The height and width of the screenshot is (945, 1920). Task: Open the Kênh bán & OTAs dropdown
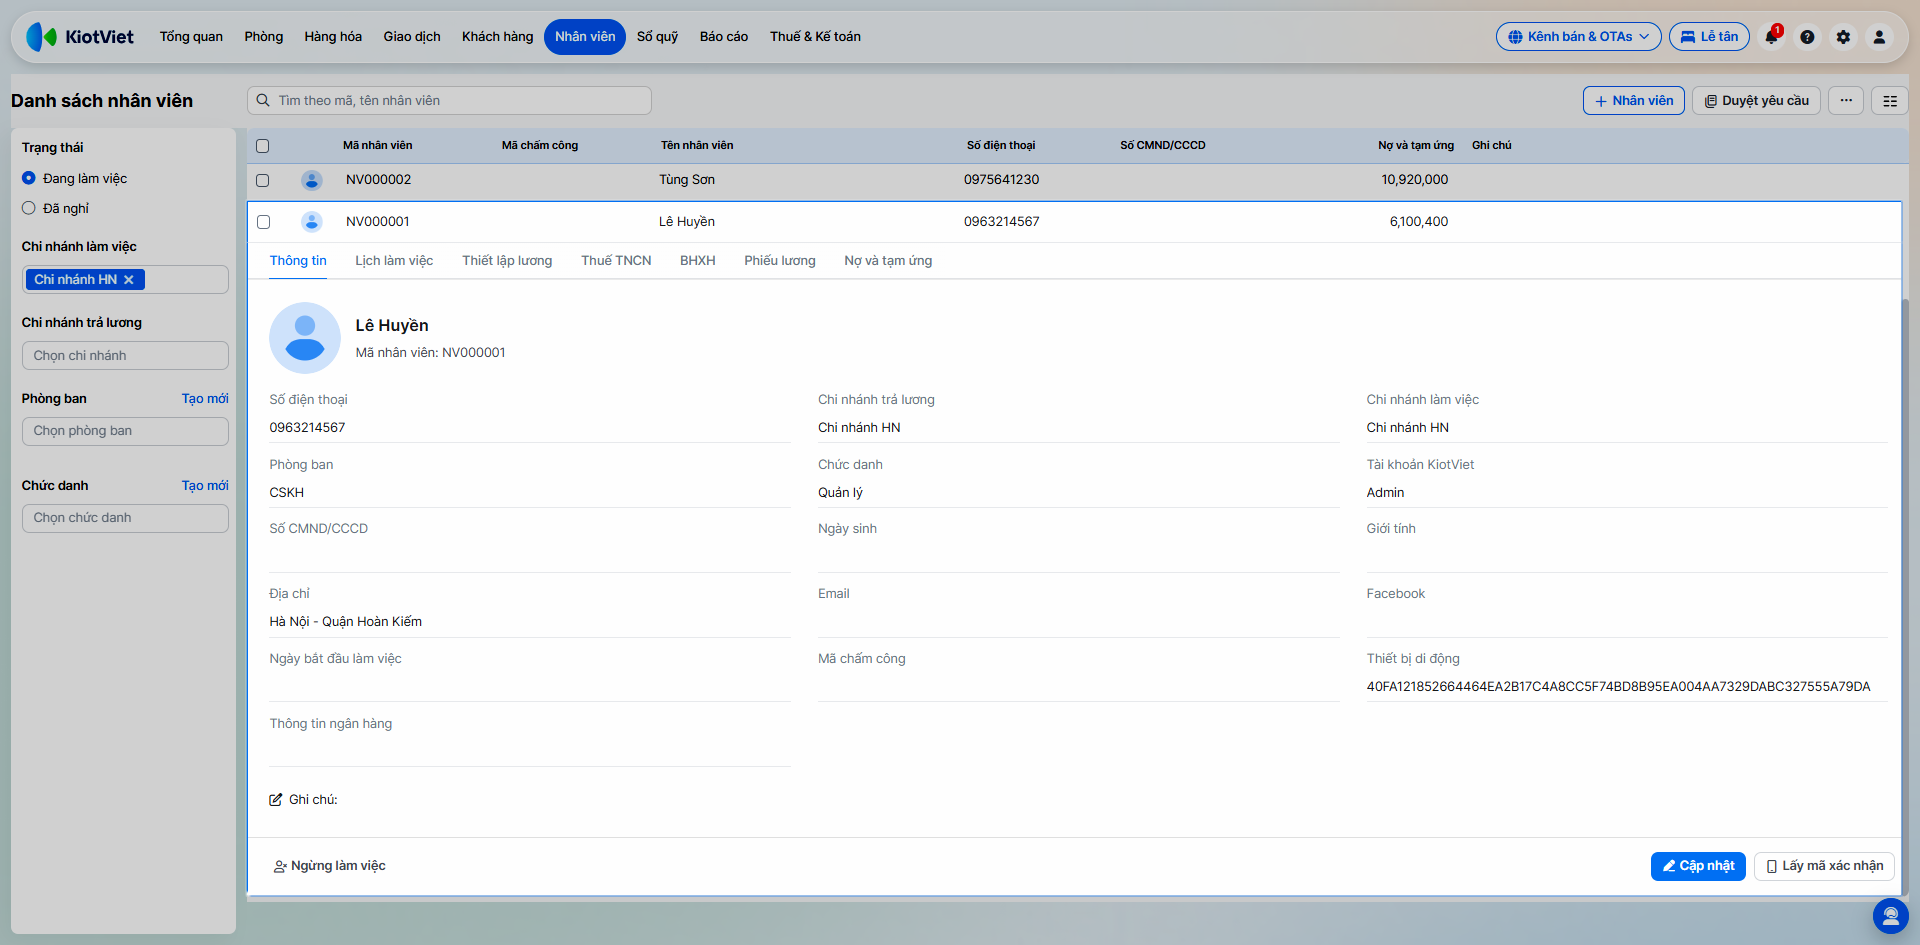(x=1579, y=37)
